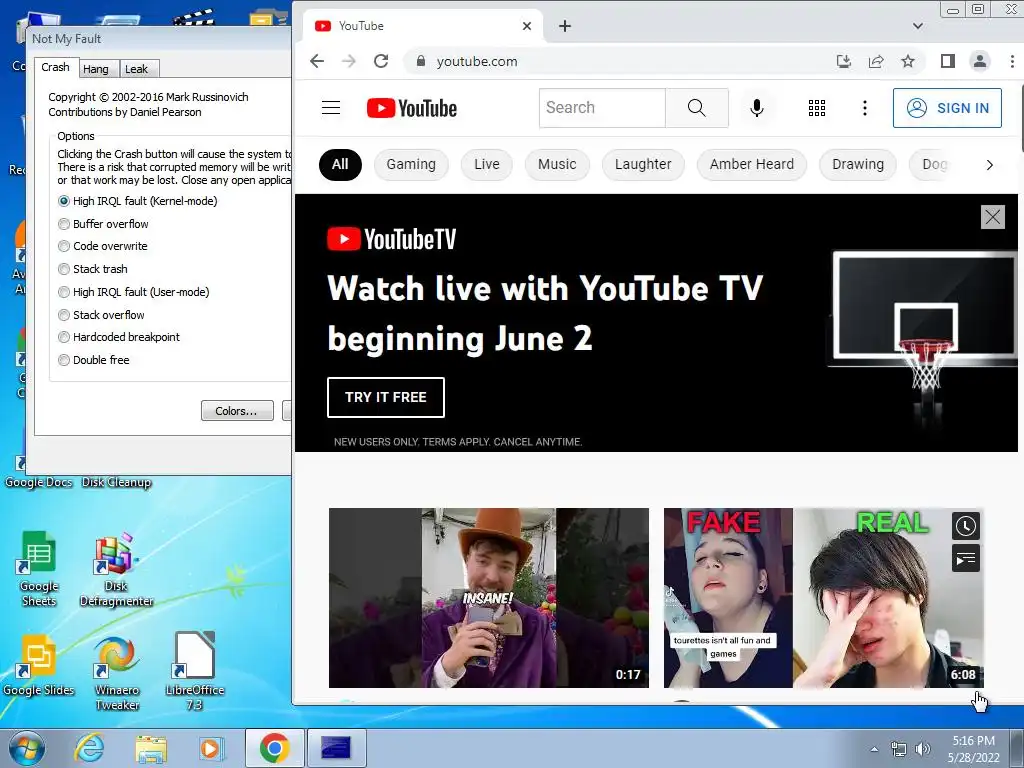The width and height of the screenshot is (1024, 768).
Task: Filter YouTube feed by the All chip
Action: [x=340, y=165]
